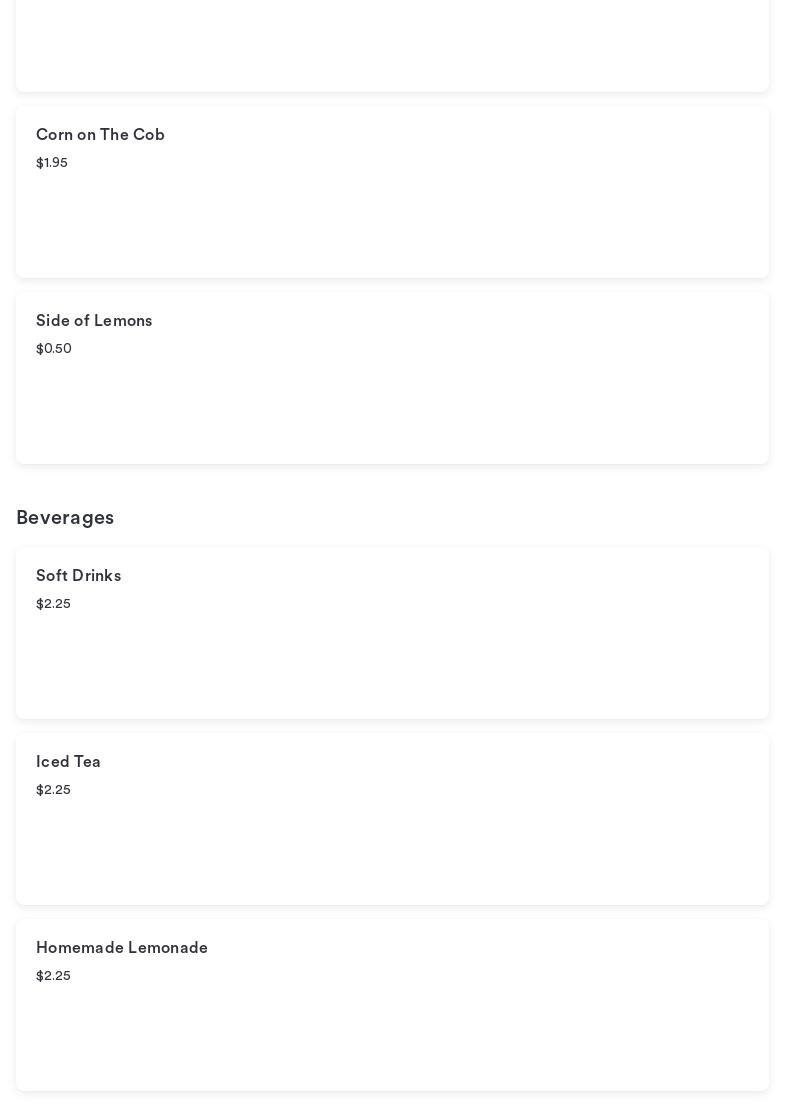Screen dimensions: 785x1109
Task: Click the $2.25 price under Soft Drinks
Action: (53, 604)
